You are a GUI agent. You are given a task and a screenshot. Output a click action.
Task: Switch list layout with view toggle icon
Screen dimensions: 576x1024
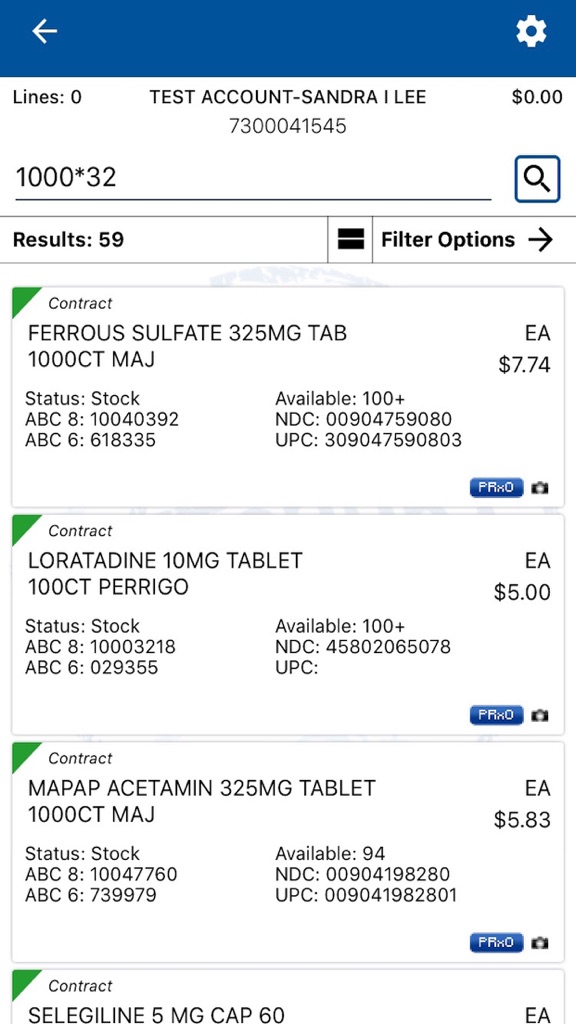[x=350, y=240]
